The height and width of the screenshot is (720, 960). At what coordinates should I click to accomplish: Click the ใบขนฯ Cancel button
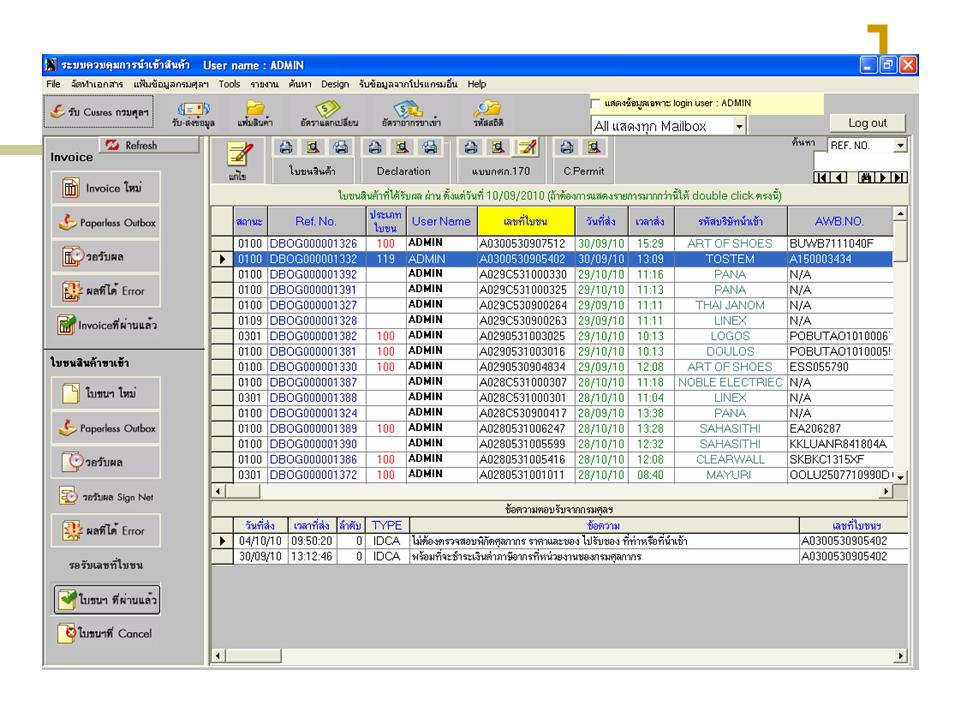(105, 633)
